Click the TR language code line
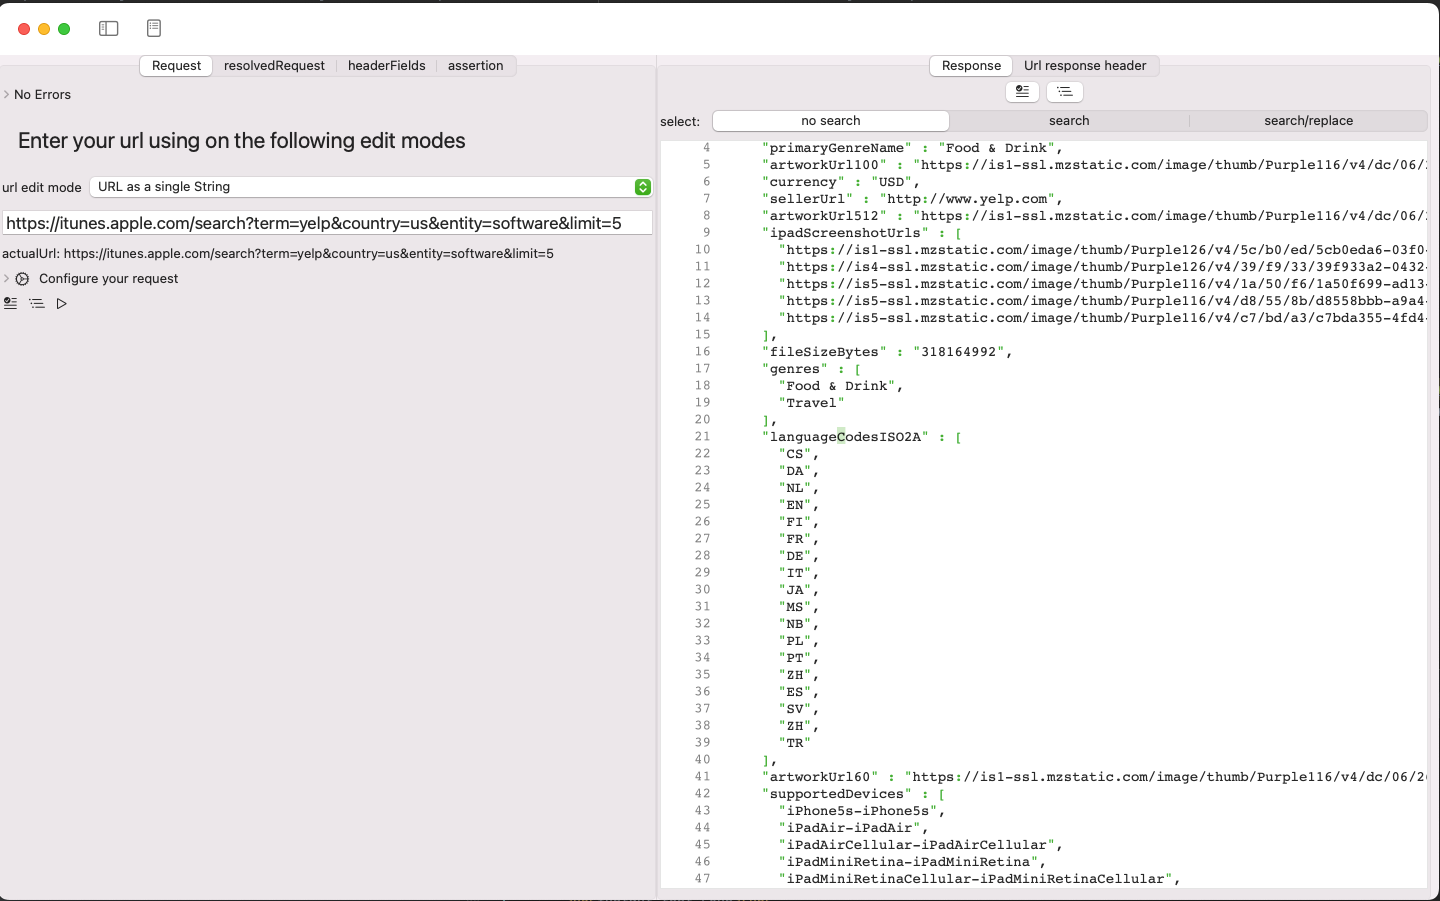 (795, 743)
